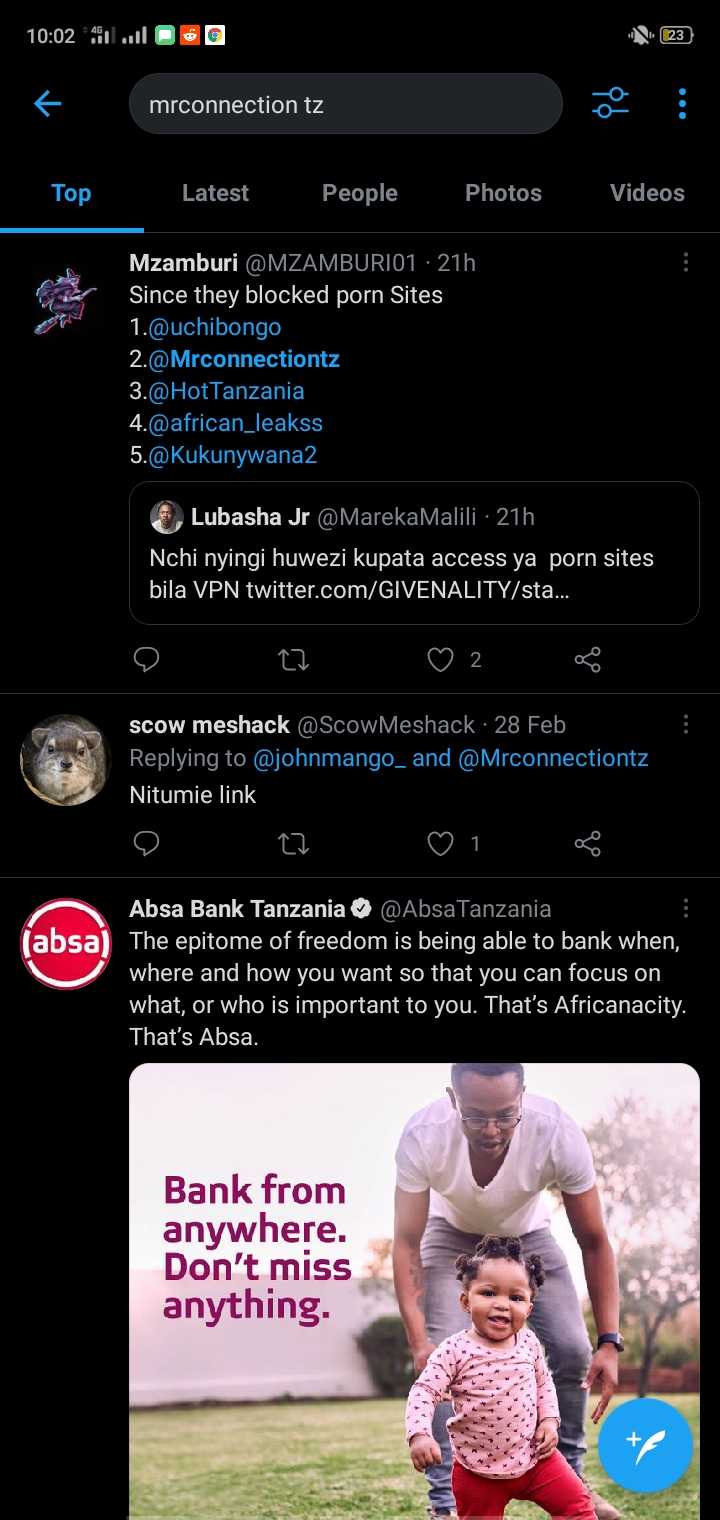The image size is (720, 1520).
Task: Open the search overflow menu
Action: point(682,103)
